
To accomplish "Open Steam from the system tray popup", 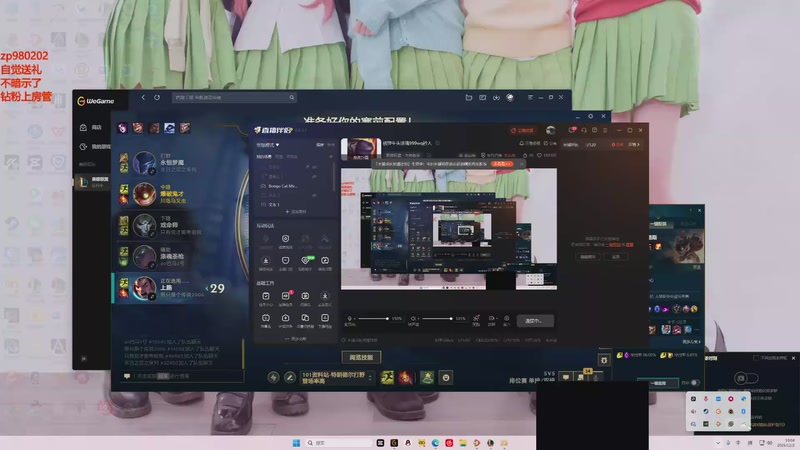I will click(706, 411).
